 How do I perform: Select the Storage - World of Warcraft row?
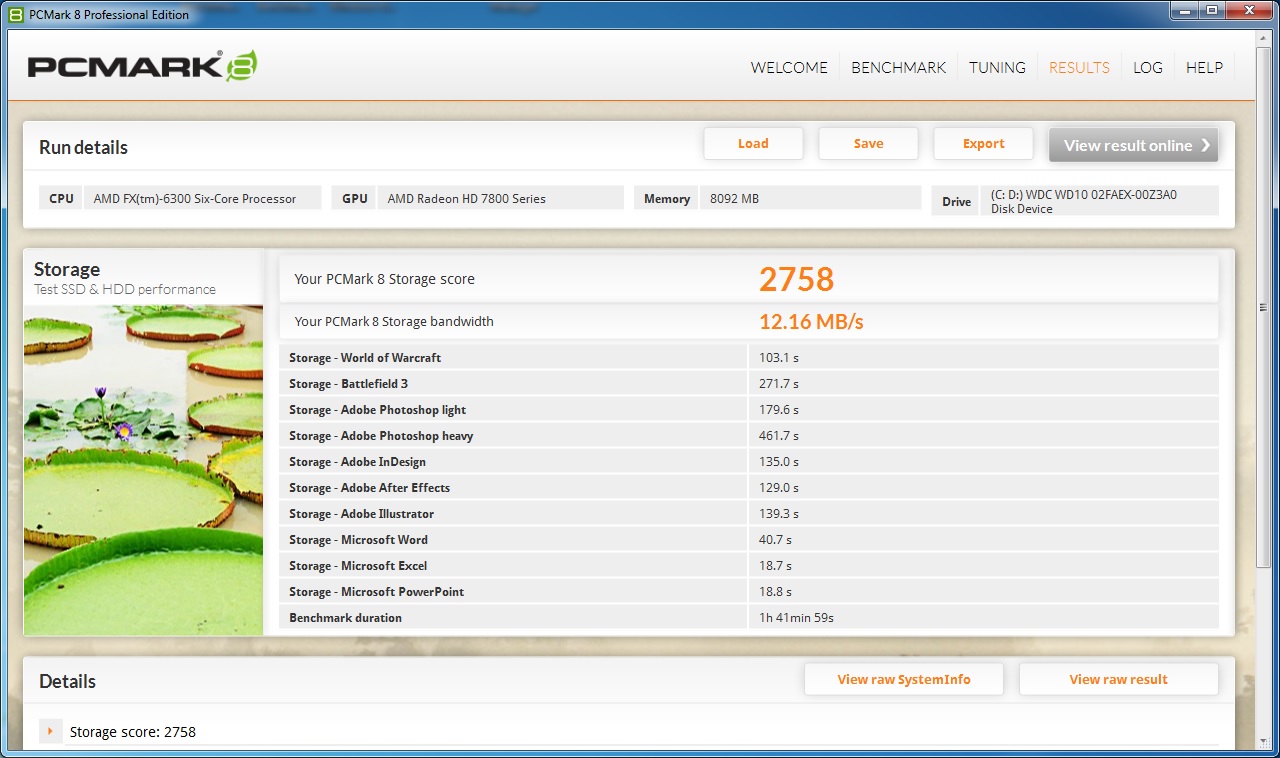coord(749,358)
